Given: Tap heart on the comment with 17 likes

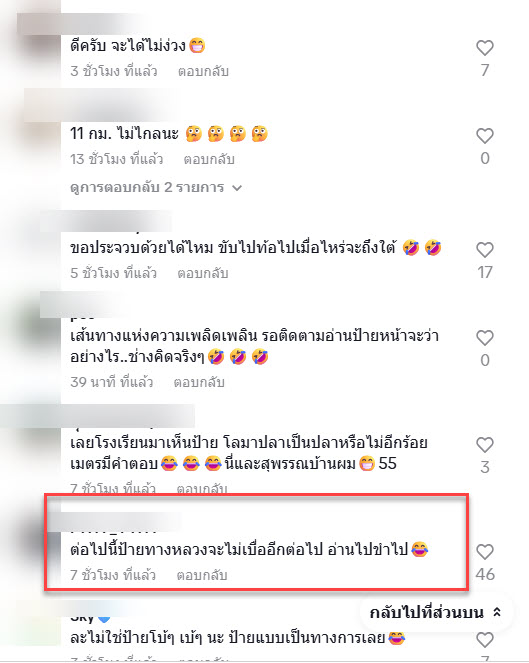Looking at the screenshot, I should pyautogui.click(x=485, y=250).
